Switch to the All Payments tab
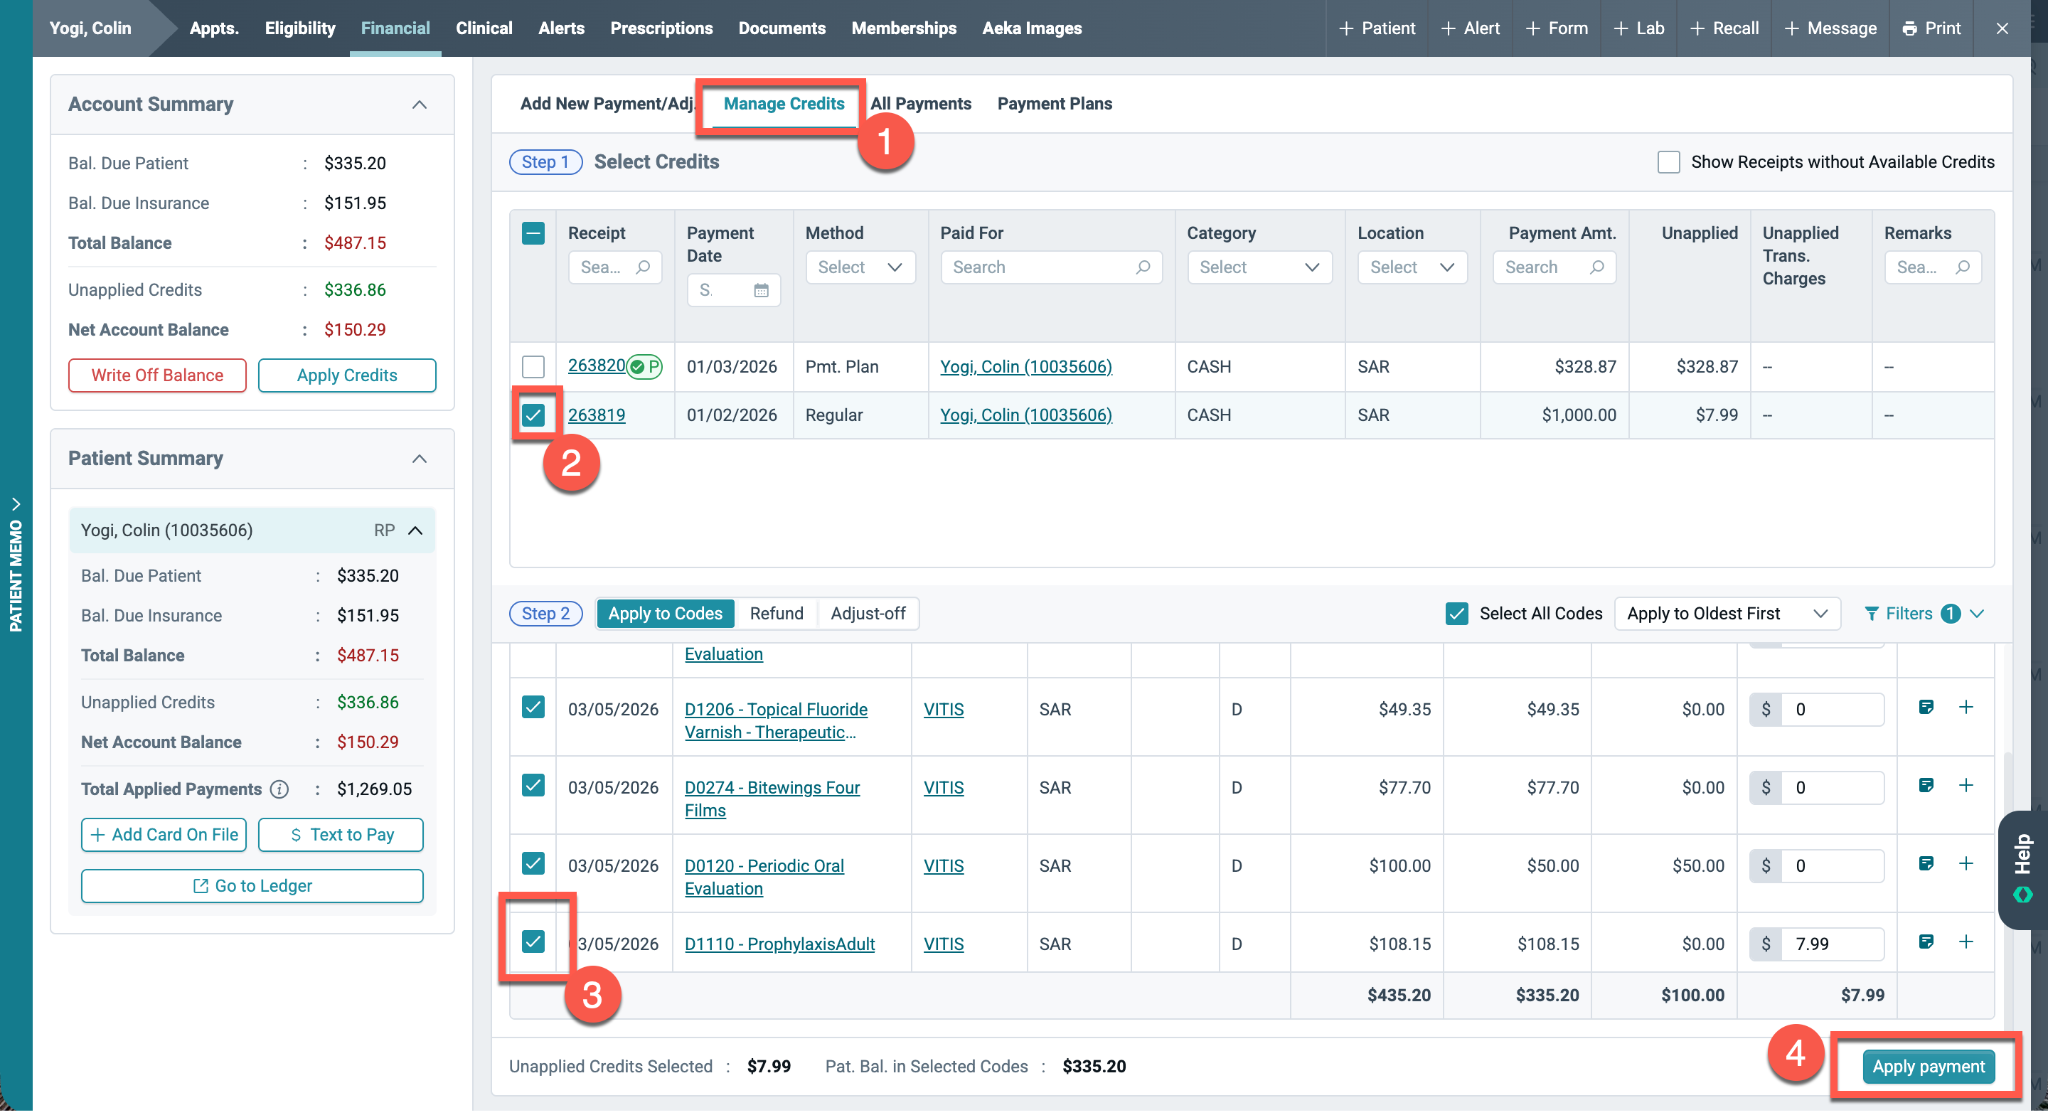Image resolution: width=2048 pixels, height=1111 pixels. click(x=921, y=104)
